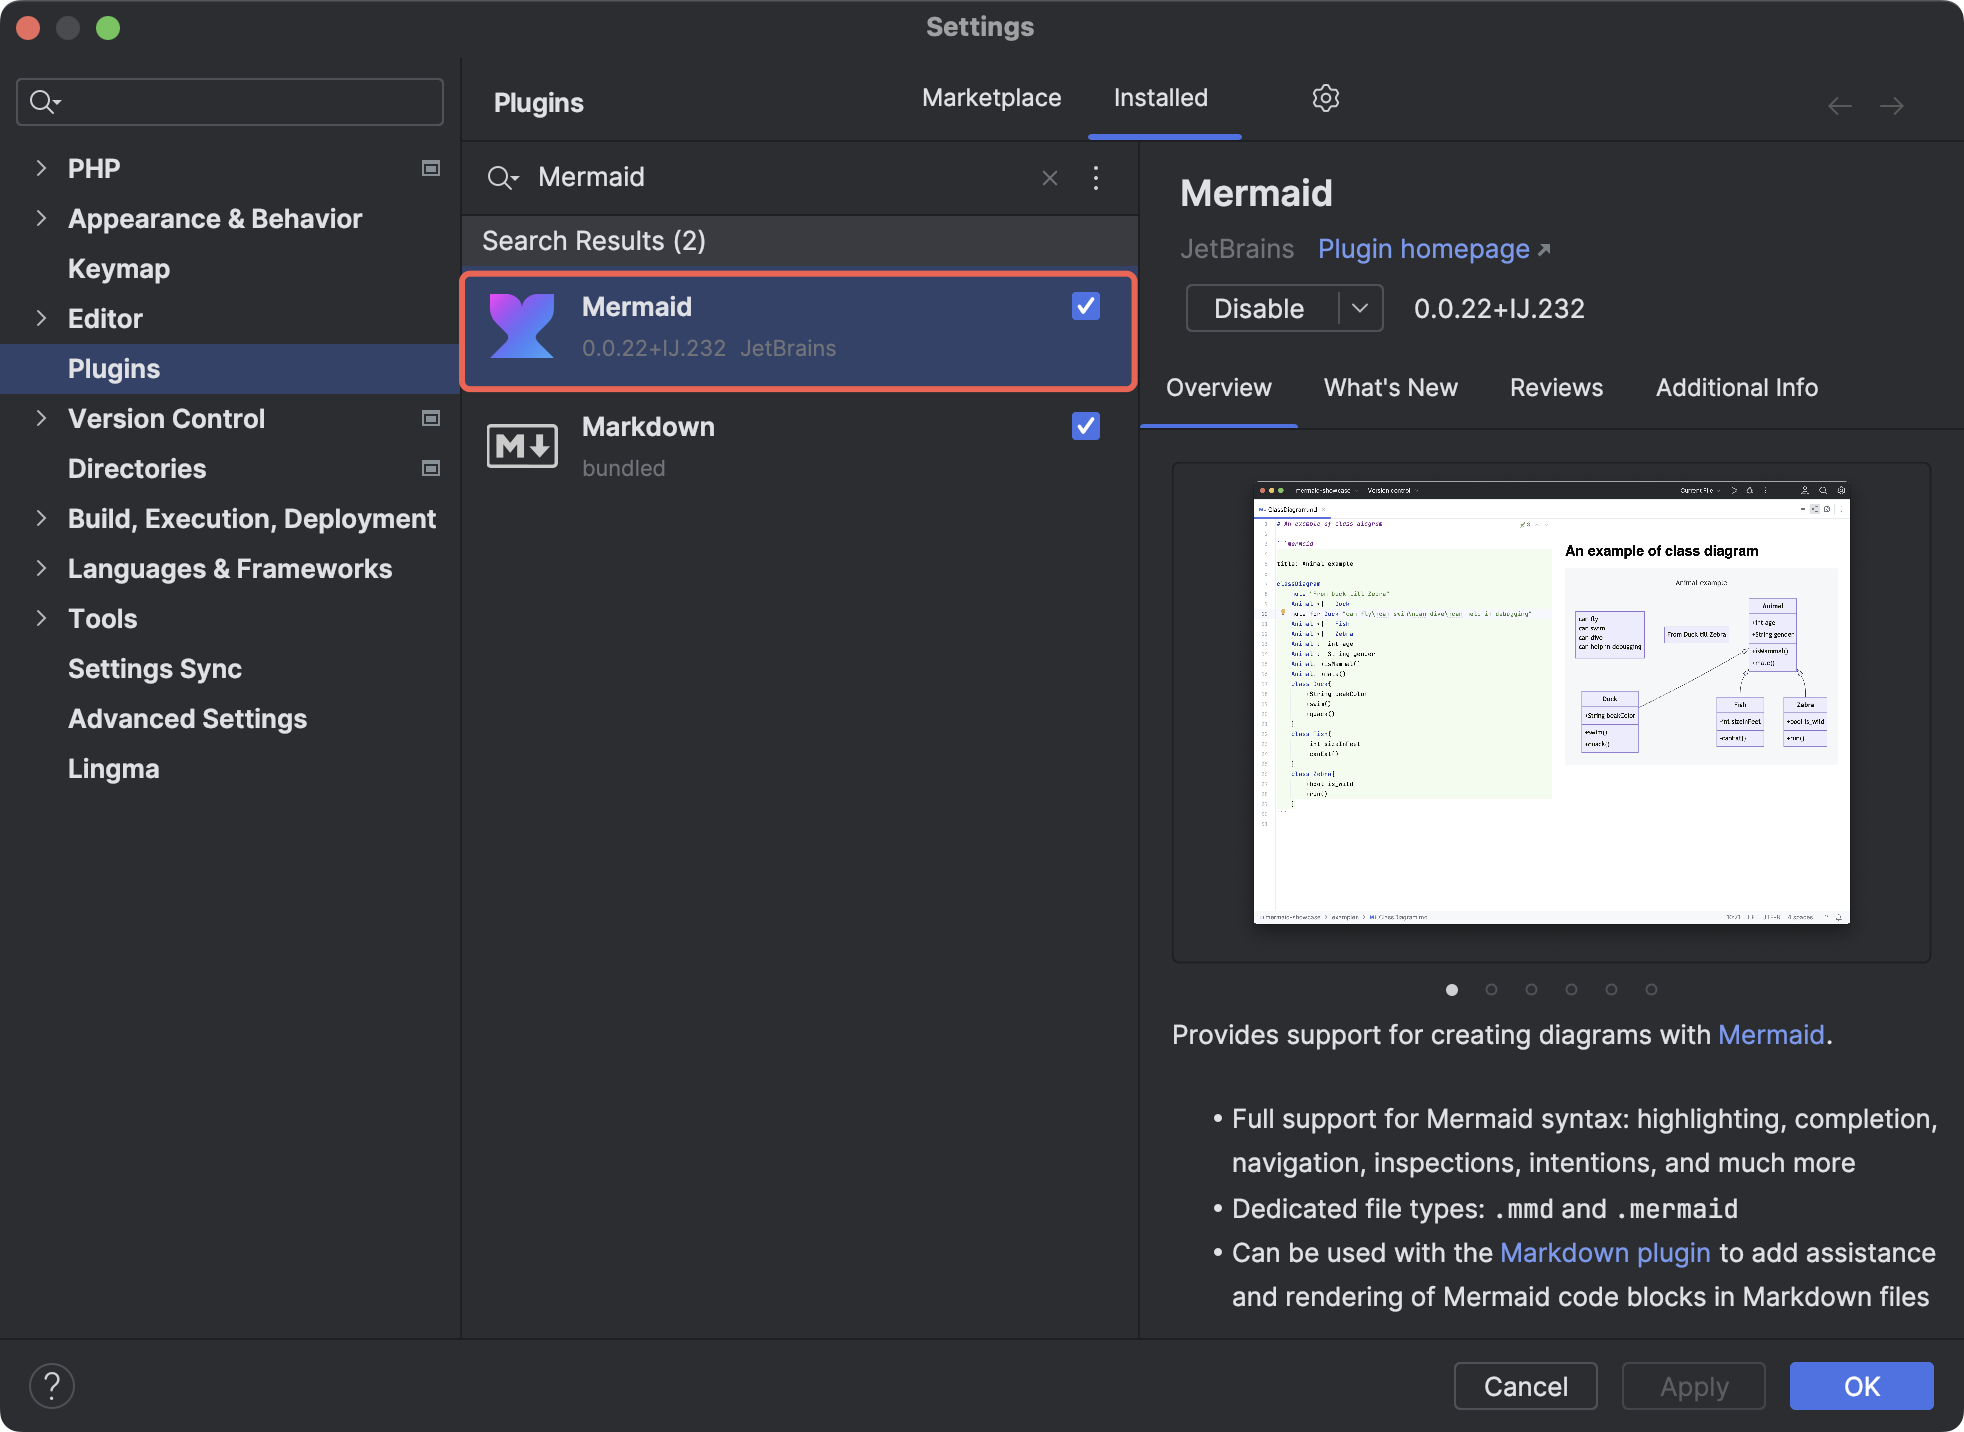Click the settings search magnifier icon
This screenshot has width=1964, height=1432.
pos(45,102)
